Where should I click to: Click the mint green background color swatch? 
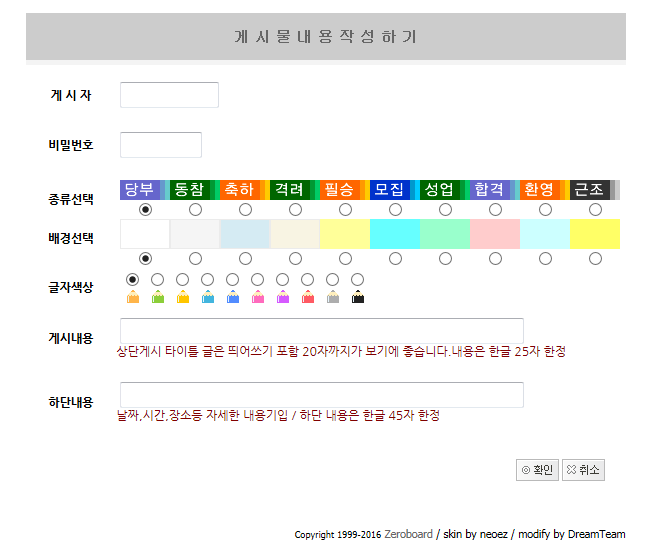[x=445, y=234]
